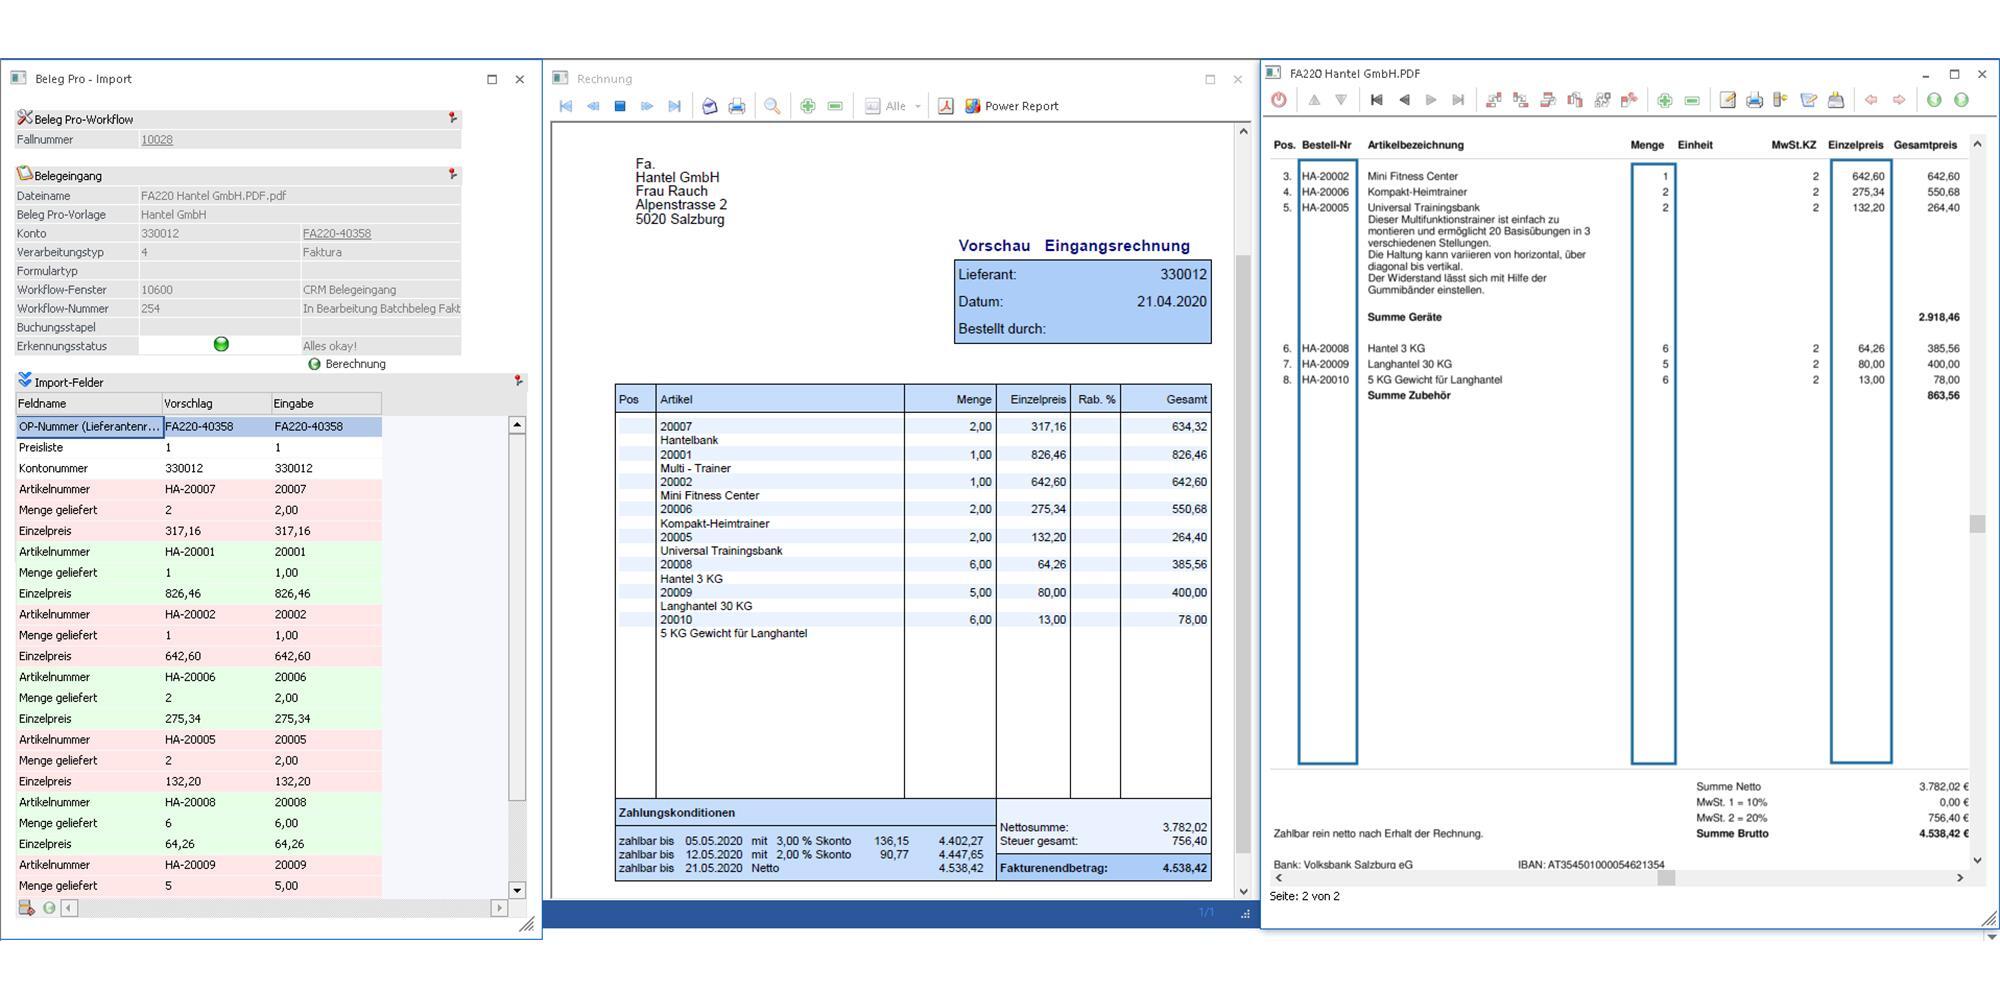This screenshot has width=2000, height=1000.
Task: Zoom out with green minus in Rechnung toolbar
Action: click(x=835, y=106)
